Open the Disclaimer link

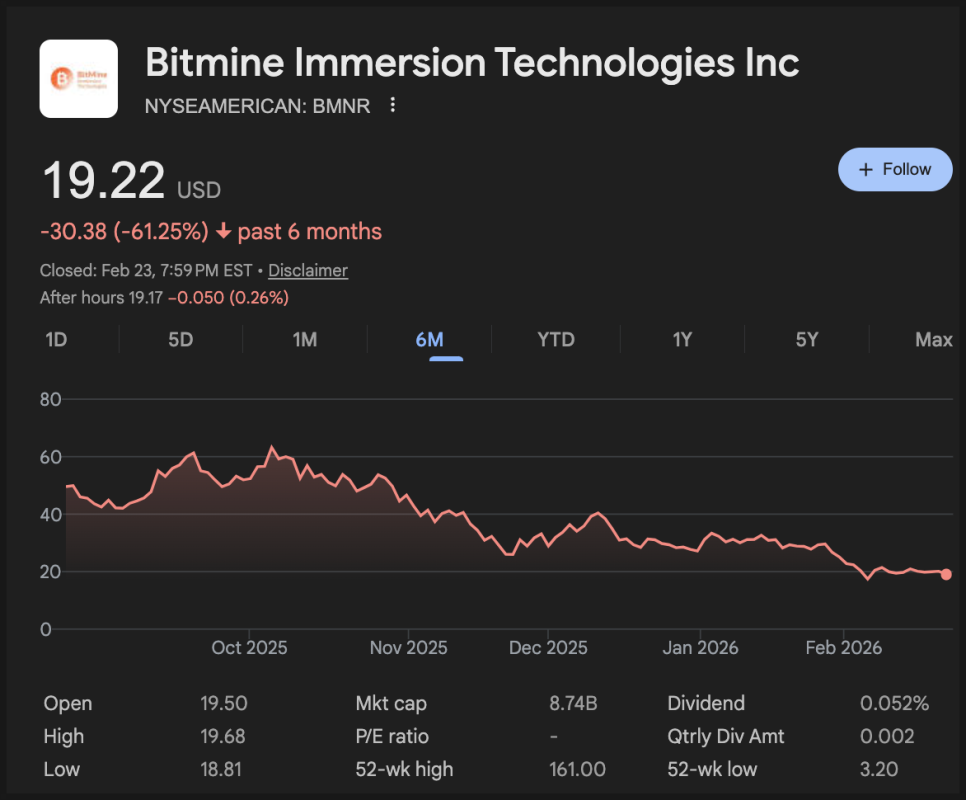308,270
